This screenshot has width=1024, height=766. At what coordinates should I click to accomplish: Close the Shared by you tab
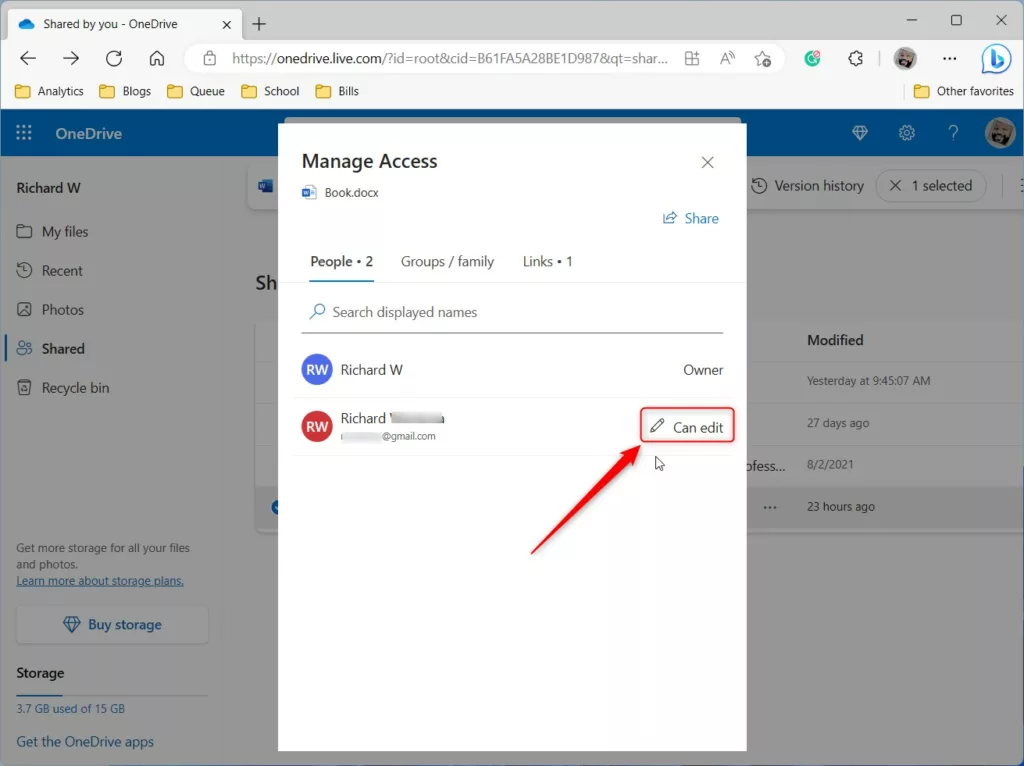pos(227,24)
